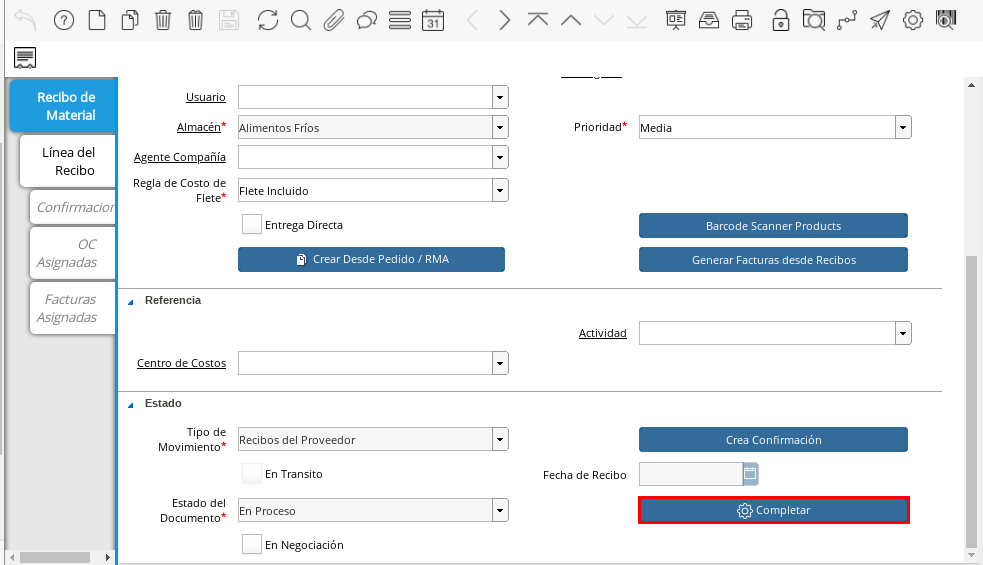
Task: Expand the Prioridad dropdown
Action: [903, 127]
